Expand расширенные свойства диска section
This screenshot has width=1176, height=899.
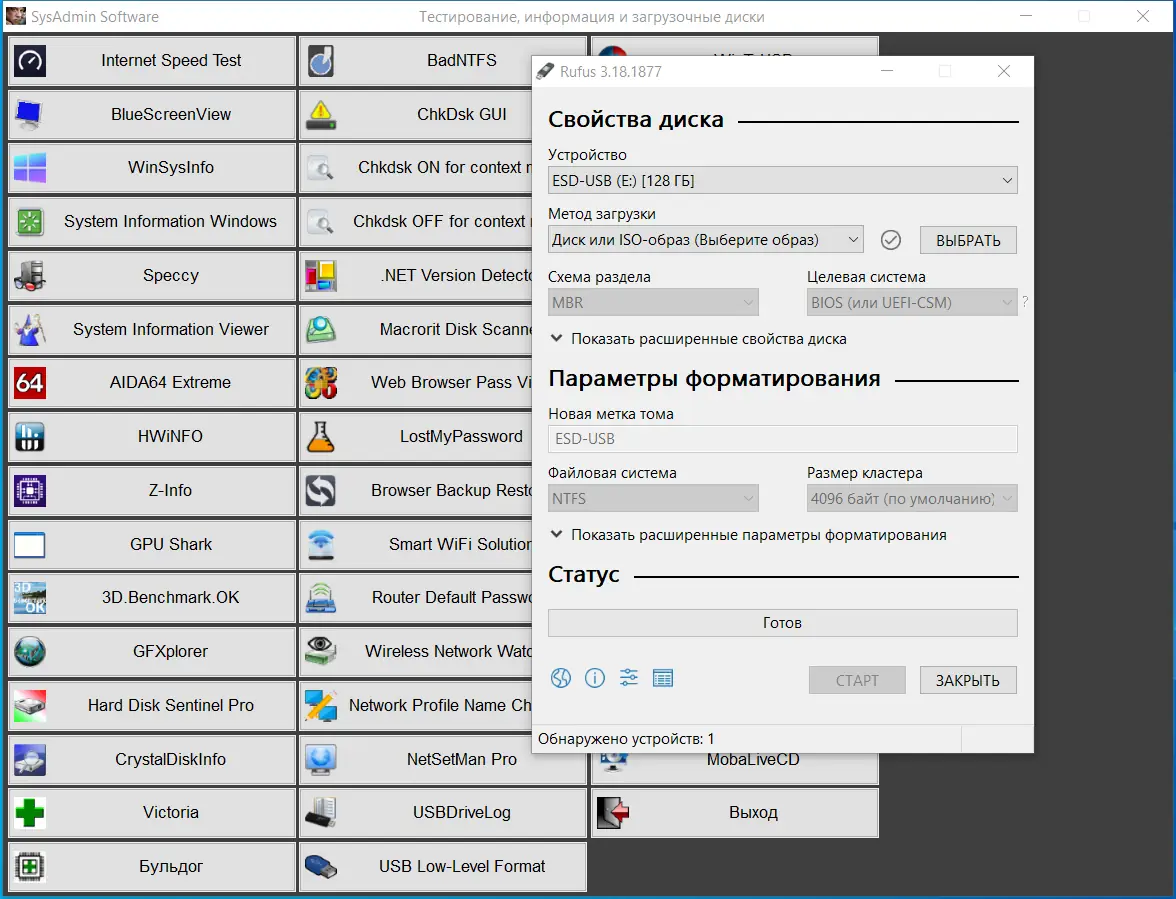tap(698, 339)
